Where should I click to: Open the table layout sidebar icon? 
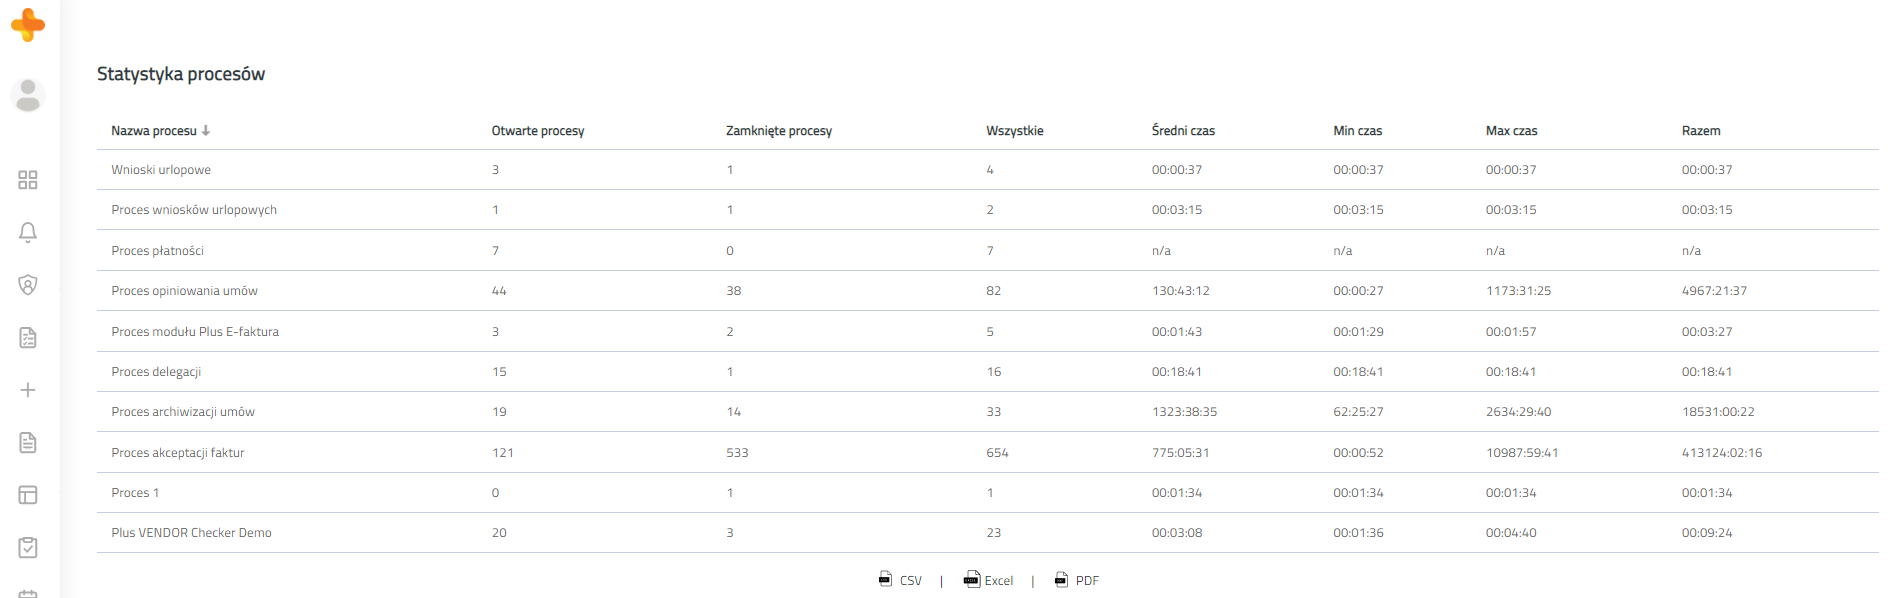pos(28,495)
